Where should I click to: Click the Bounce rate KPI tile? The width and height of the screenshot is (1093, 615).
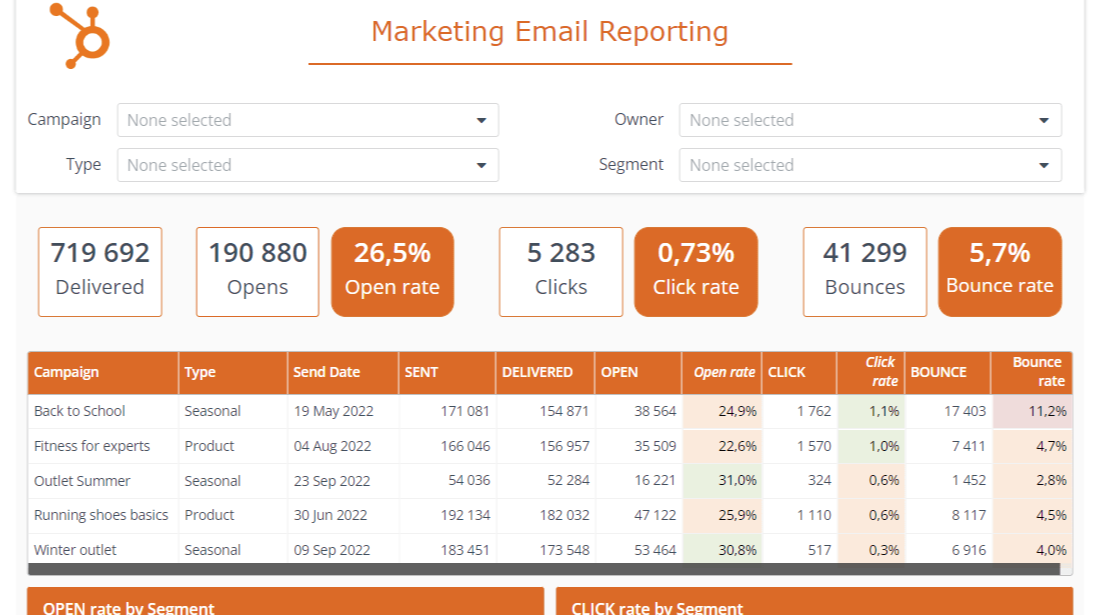999,271
